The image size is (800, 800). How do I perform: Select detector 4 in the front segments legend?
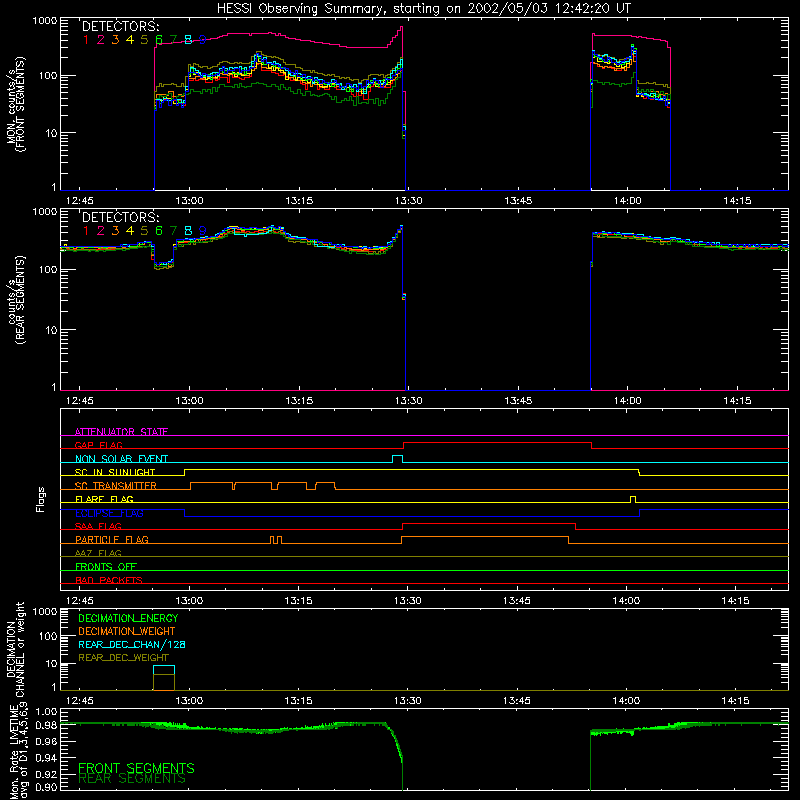coord(130,40)
